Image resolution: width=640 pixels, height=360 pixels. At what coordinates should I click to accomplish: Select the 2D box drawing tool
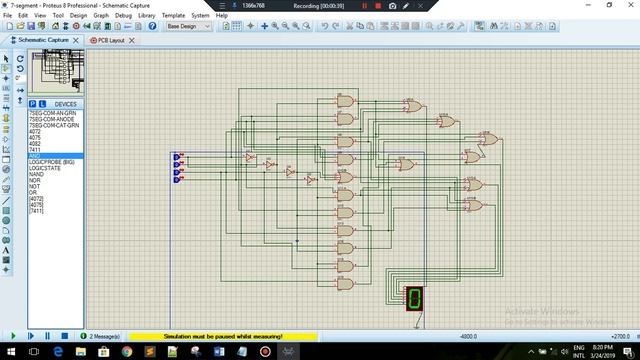tap(6, 211)
